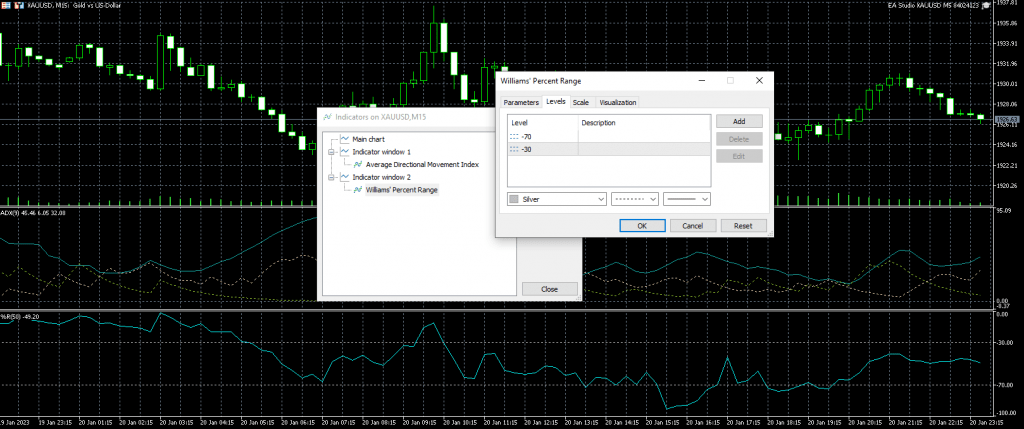Screen dimensions: 1024x429
Task: Click the bar-chart icon beside the XAUUSD title
Action: [x=18, y=6]
